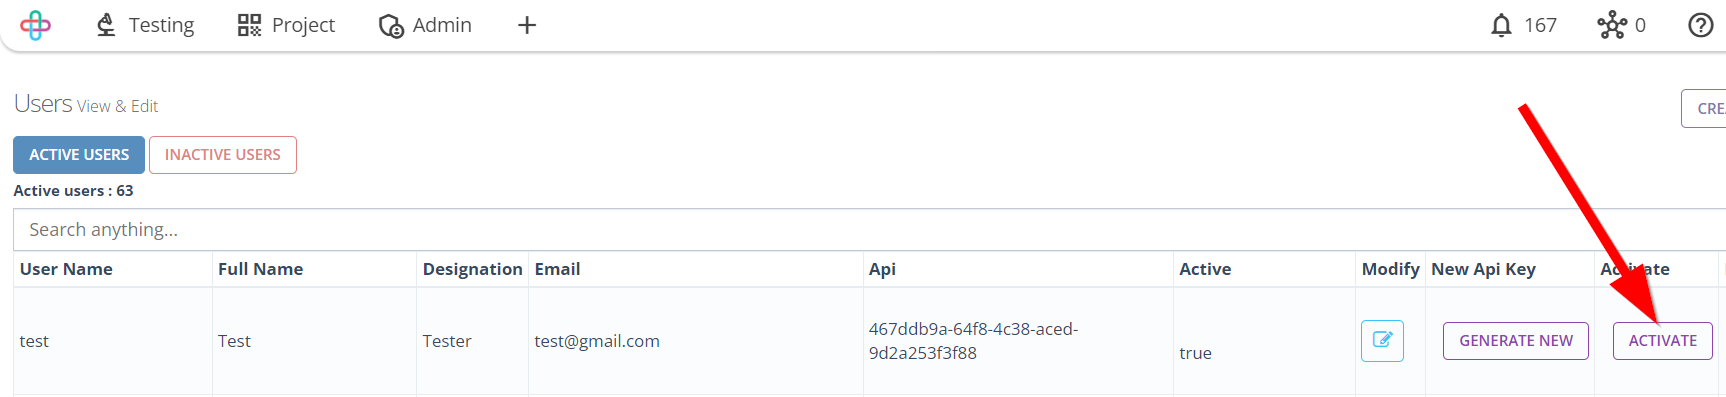Open the help question mark icon
Image resolution: width=1726 pixels, height=397 pixels.
(1701, 25)
